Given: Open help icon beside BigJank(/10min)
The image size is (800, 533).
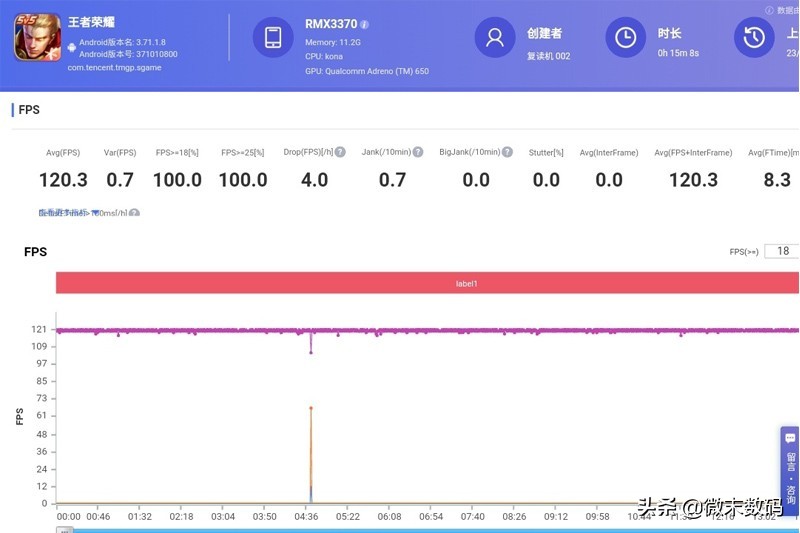Looking at the screenshot, I should tap(507, 152).
